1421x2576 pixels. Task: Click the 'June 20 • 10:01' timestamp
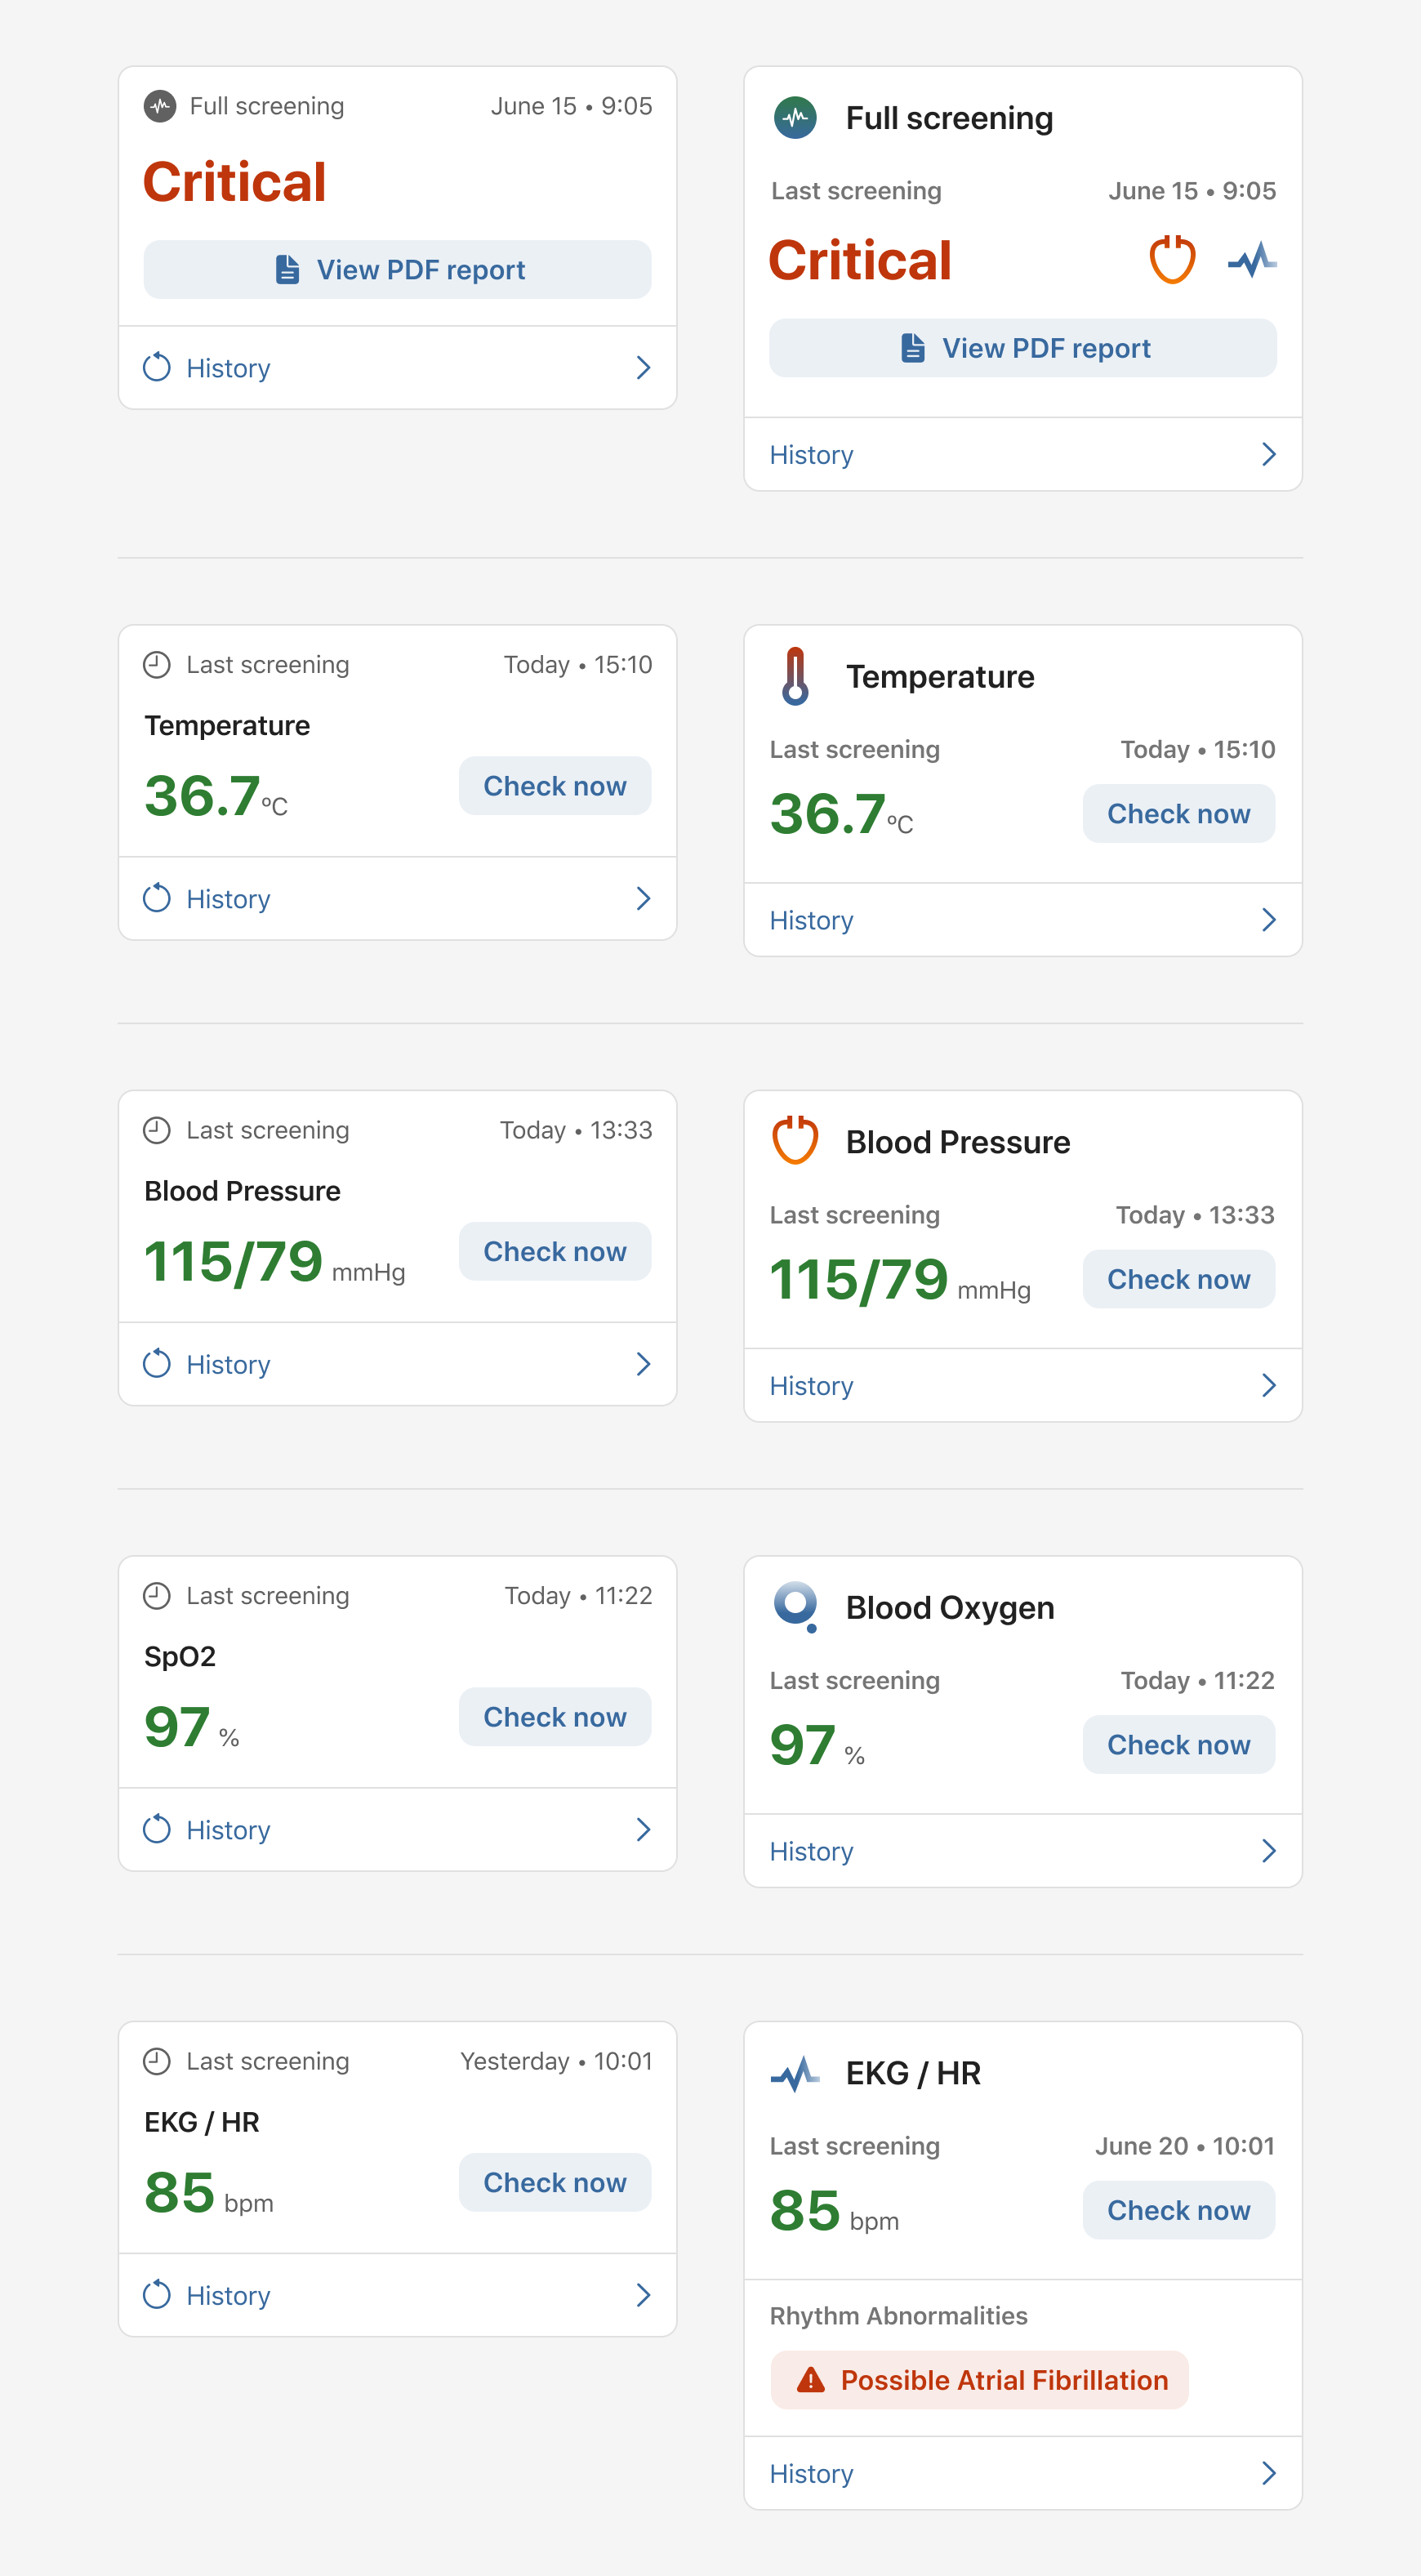(1184, 2146)
